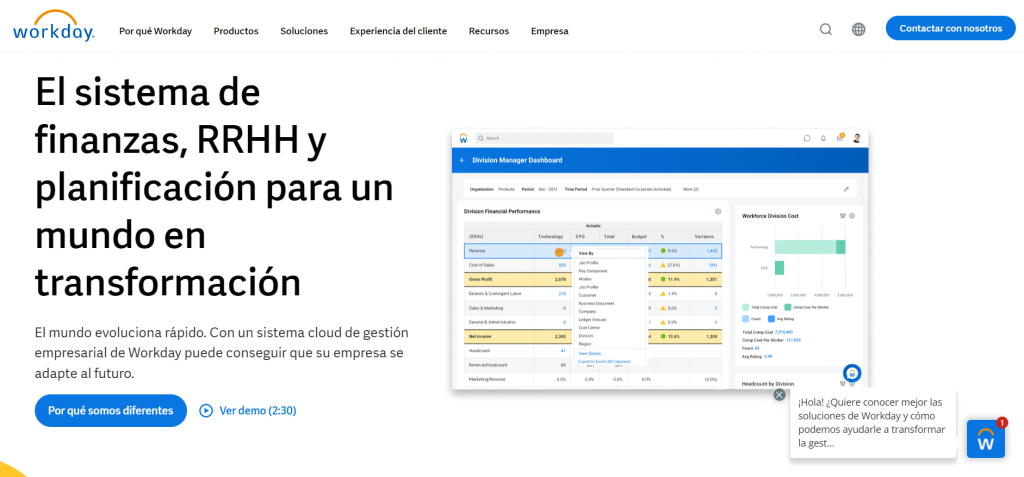
Task: Click the Contactar con nosotros button
Action: (x=950, y=28)
